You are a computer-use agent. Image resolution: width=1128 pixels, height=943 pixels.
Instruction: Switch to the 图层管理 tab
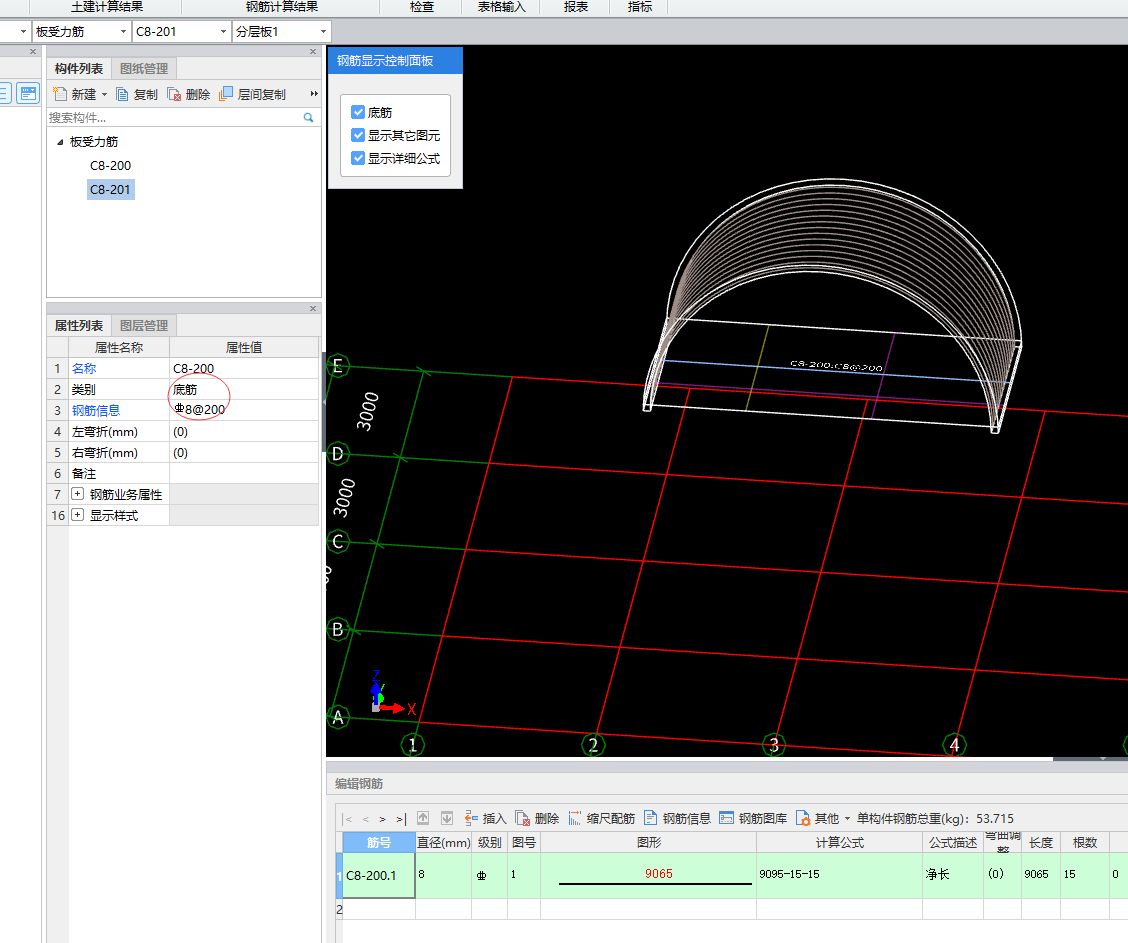coord(144,325)
